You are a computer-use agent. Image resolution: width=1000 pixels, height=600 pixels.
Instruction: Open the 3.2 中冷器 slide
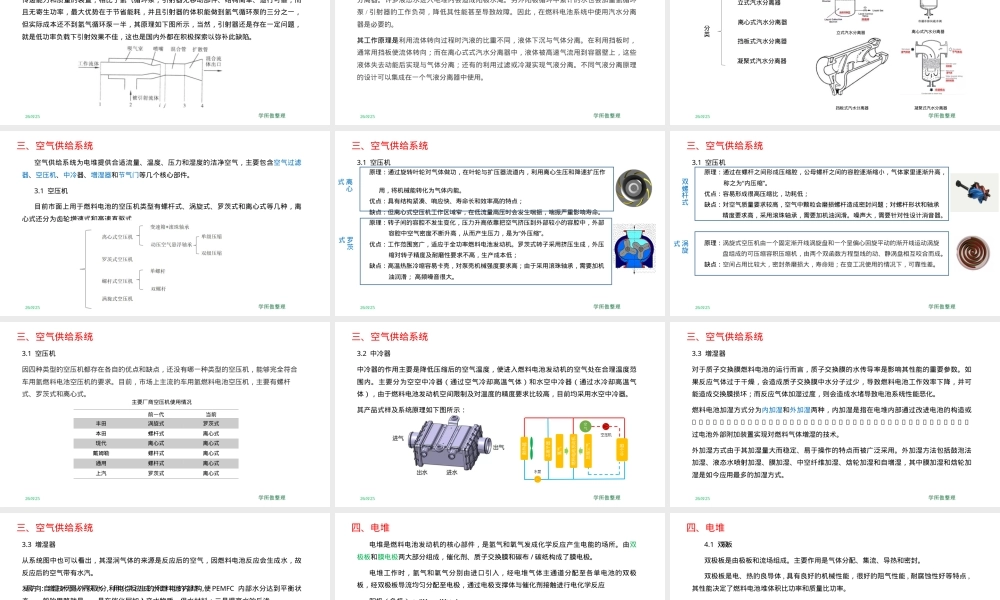tap(499, 414)
